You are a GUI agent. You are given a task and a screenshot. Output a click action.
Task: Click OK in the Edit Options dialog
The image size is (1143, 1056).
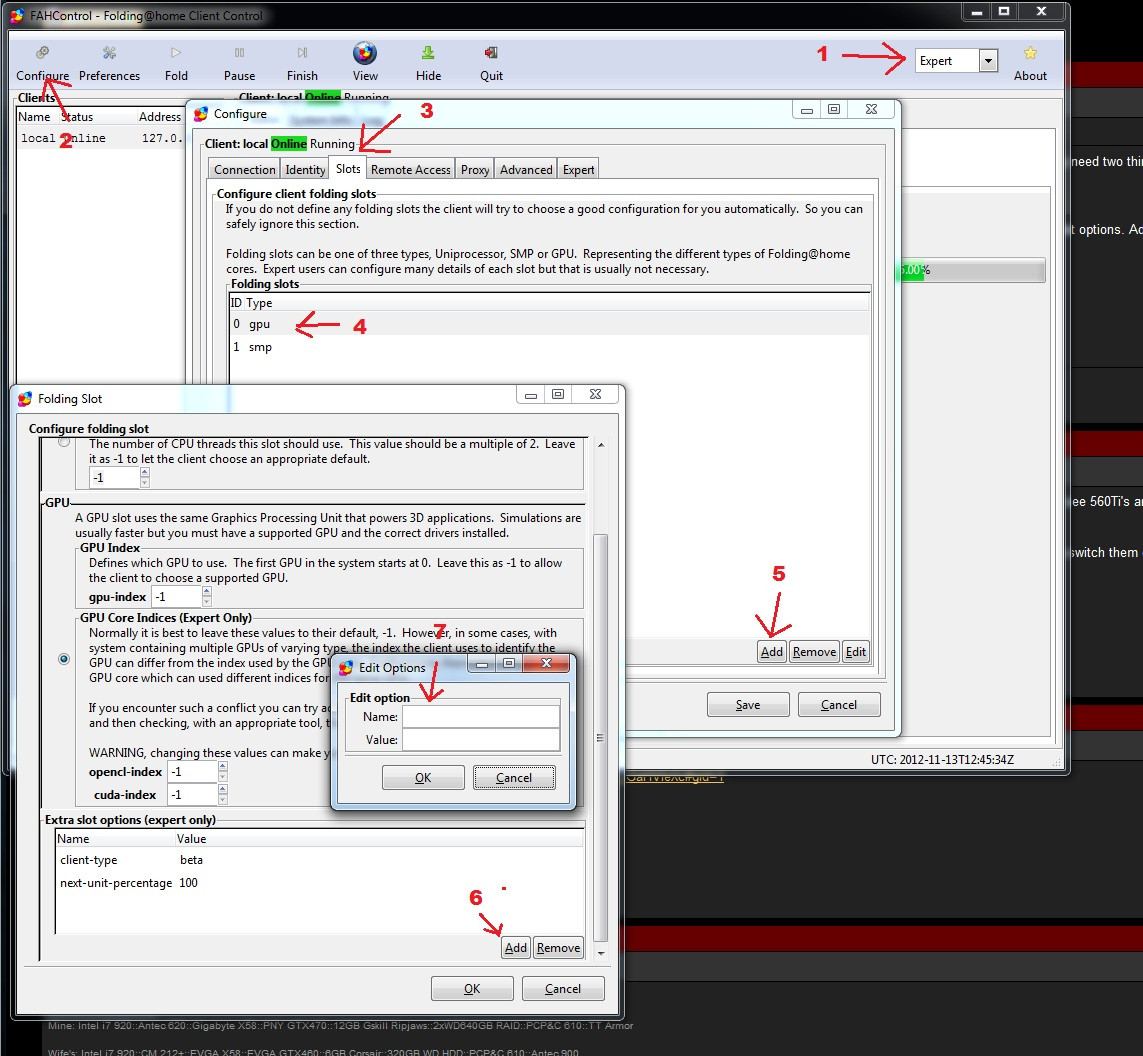(423, 778)
